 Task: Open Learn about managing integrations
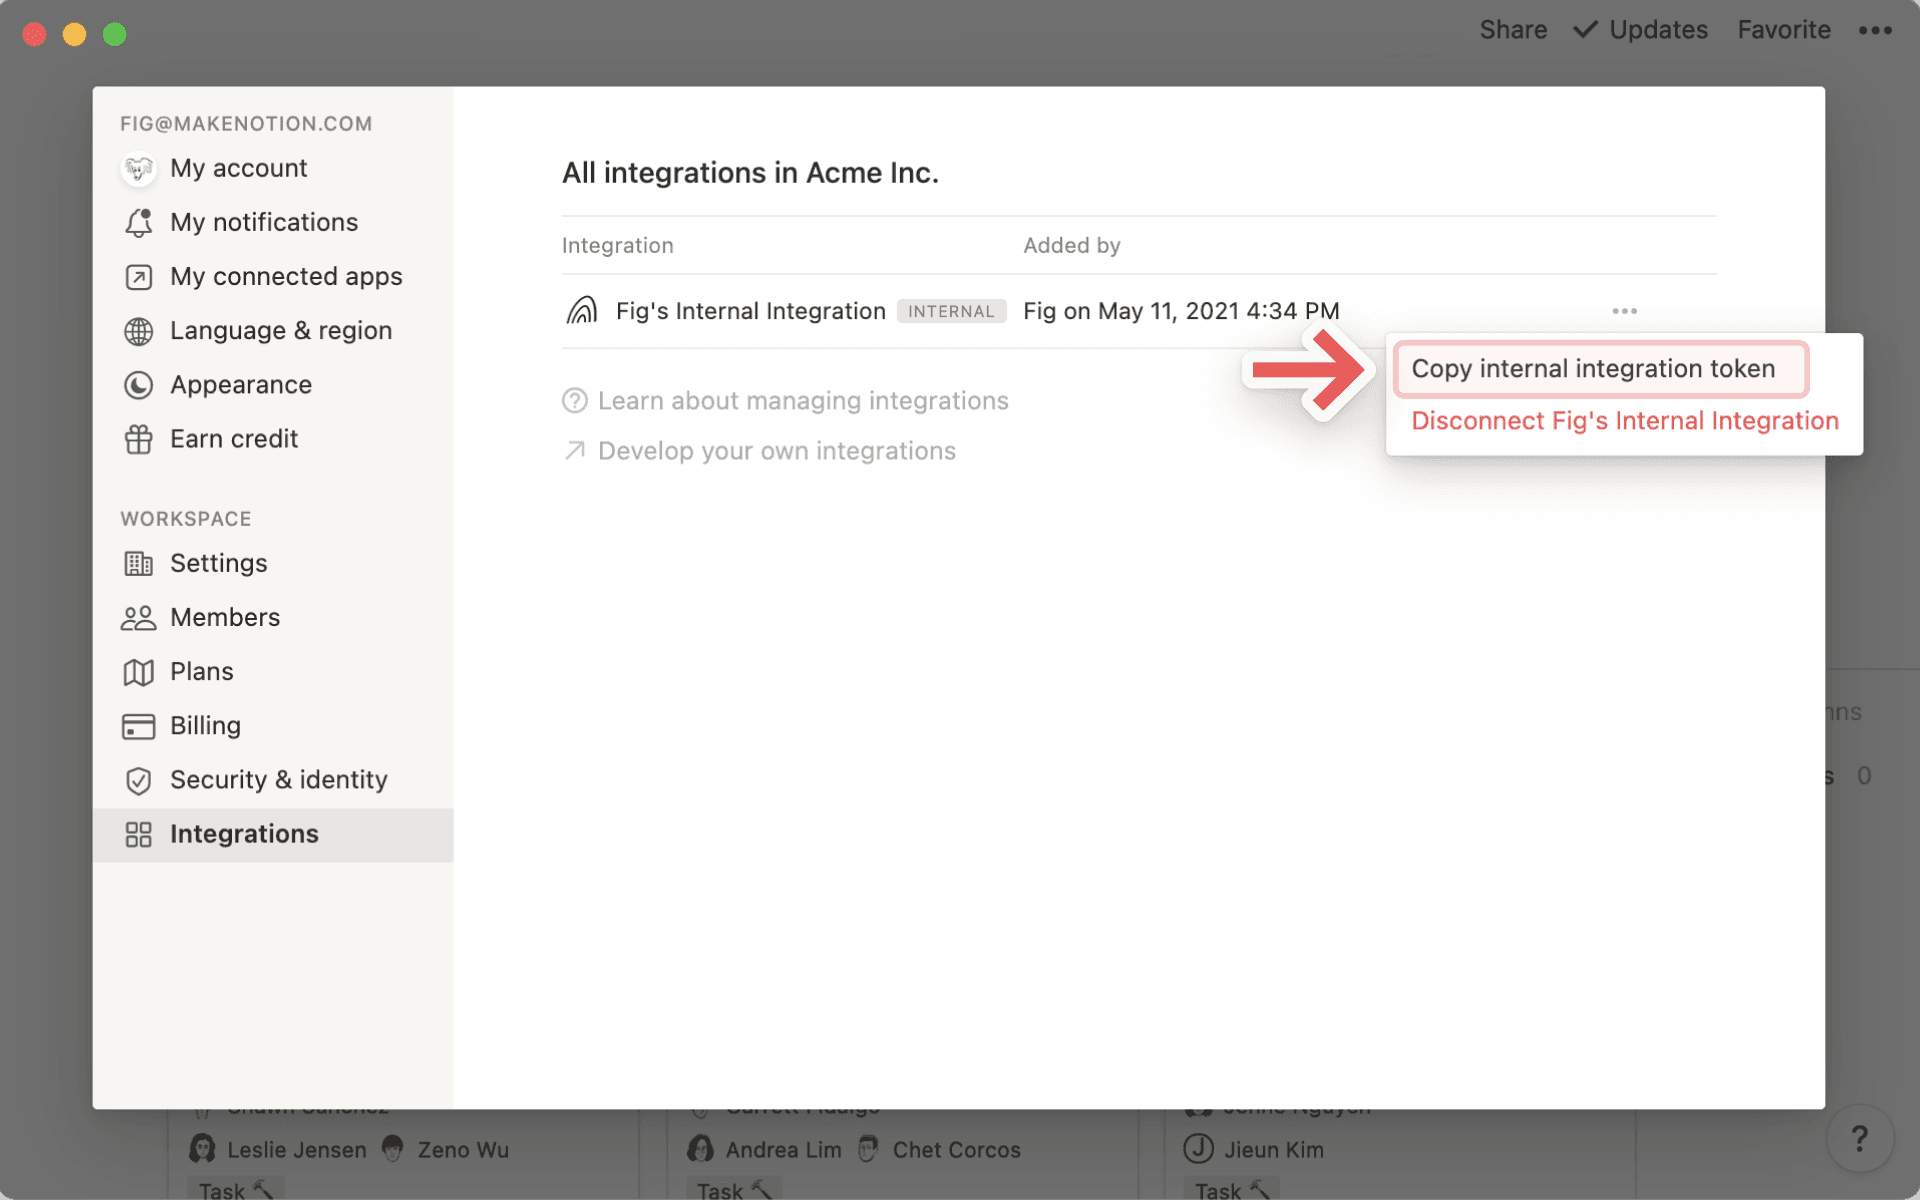click(x=803, y=400)
